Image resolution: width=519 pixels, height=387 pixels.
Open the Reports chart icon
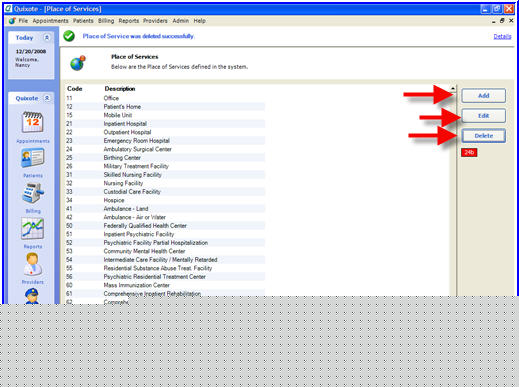(32, 228)
